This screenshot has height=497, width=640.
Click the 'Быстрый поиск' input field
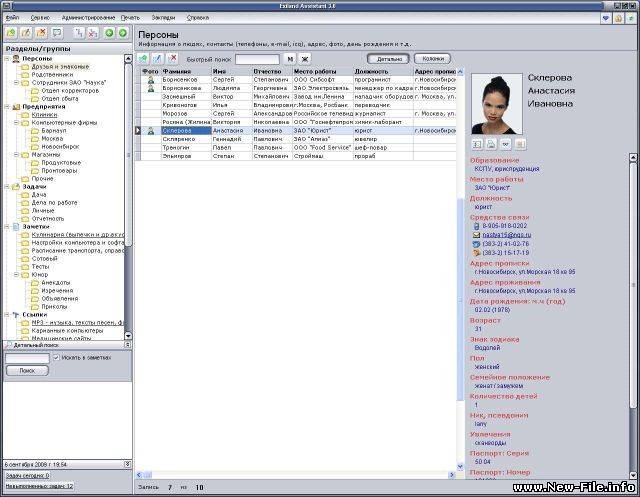point(257,59)
